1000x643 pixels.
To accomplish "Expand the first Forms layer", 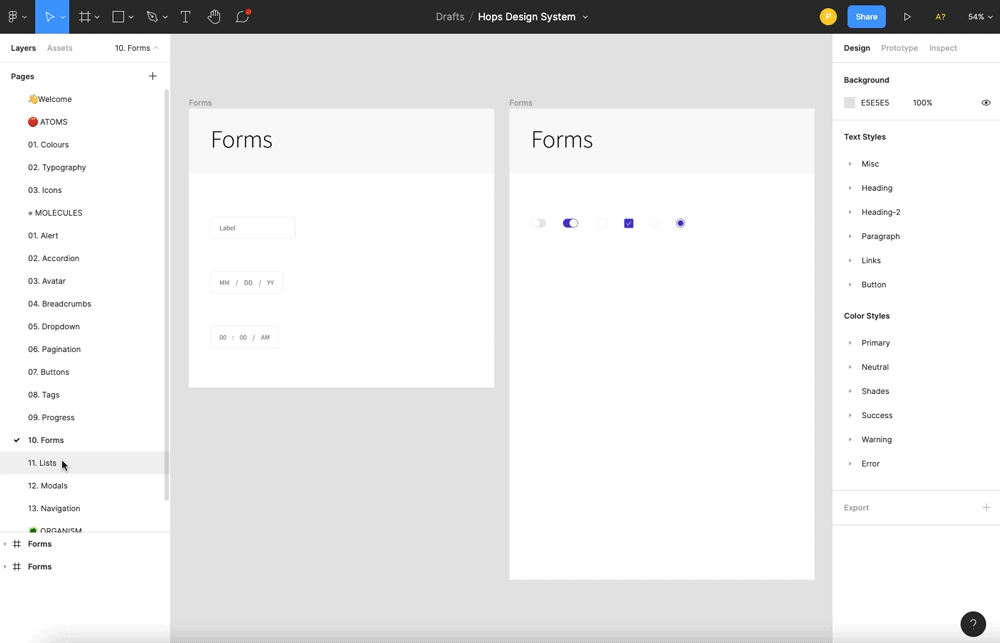I will [5, 544].
